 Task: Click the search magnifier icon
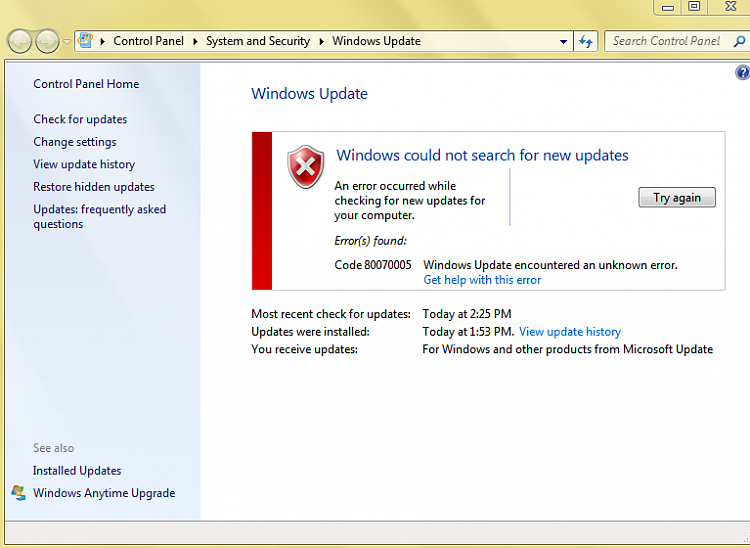point(739,41)
